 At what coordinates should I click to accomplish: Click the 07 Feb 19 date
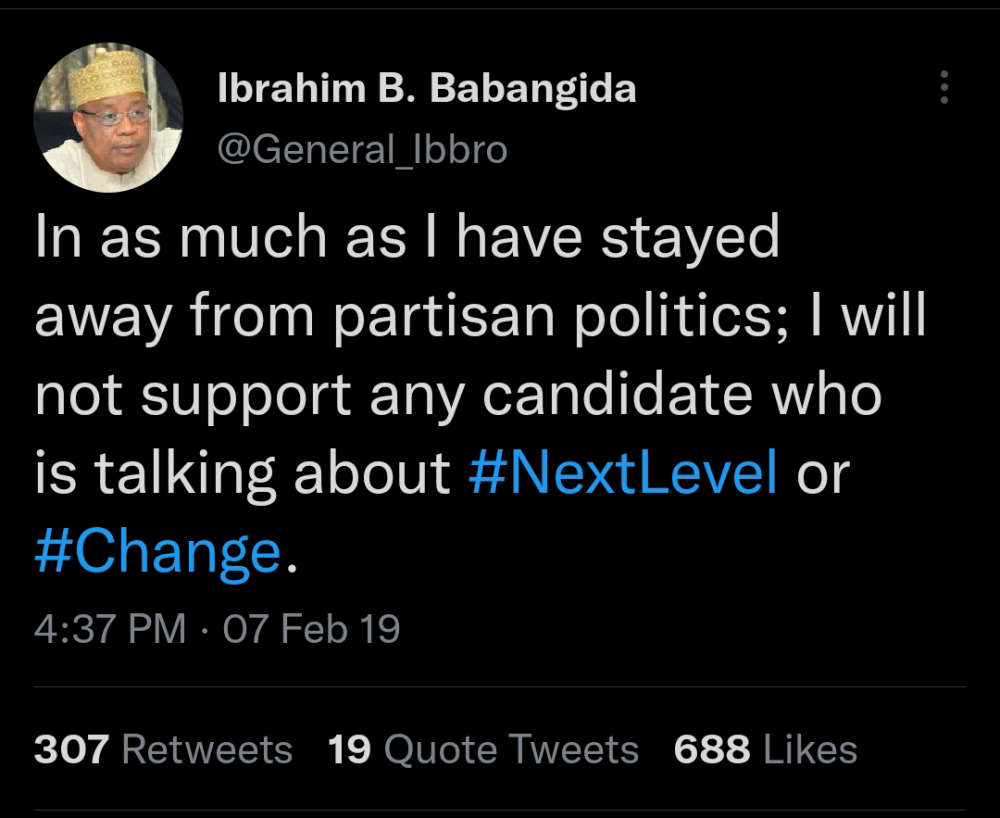[311, 628]
